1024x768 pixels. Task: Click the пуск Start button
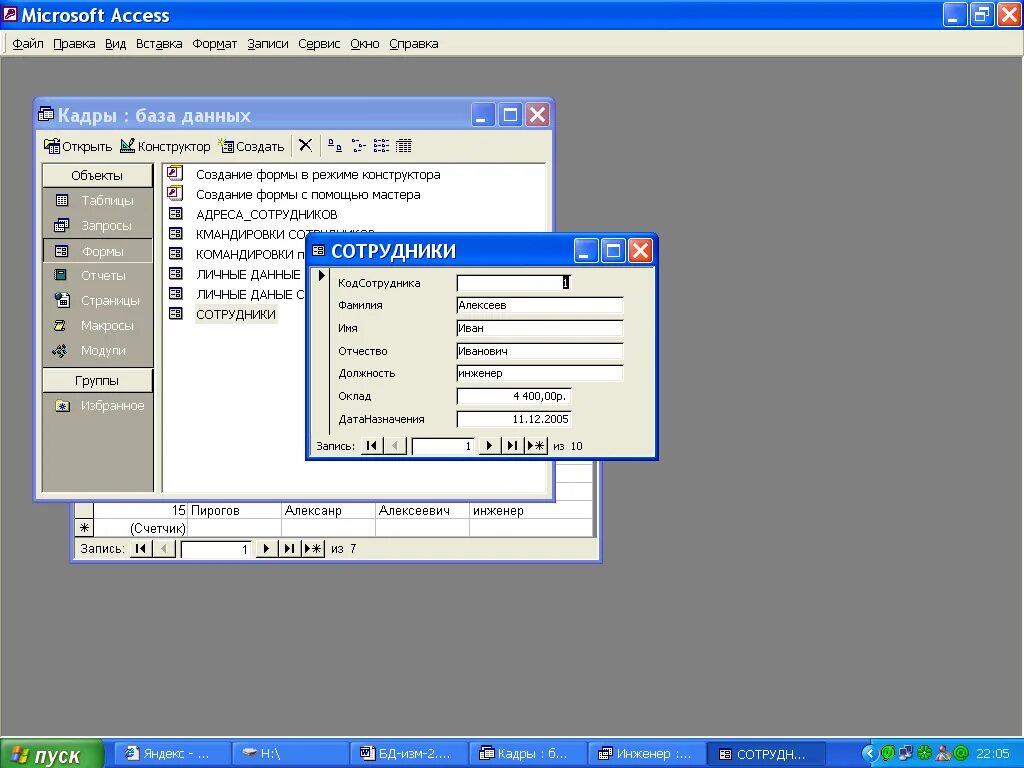click(x=52, y=754)
